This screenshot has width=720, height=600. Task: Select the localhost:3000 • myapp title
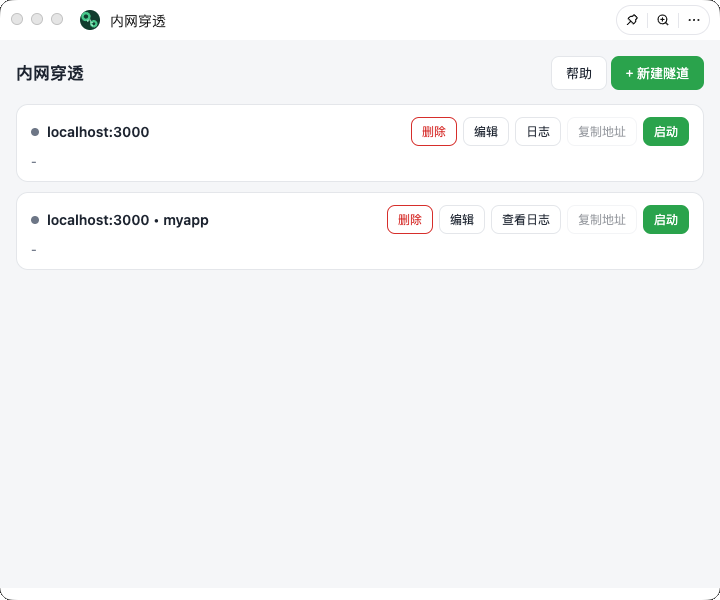point(128,220)
